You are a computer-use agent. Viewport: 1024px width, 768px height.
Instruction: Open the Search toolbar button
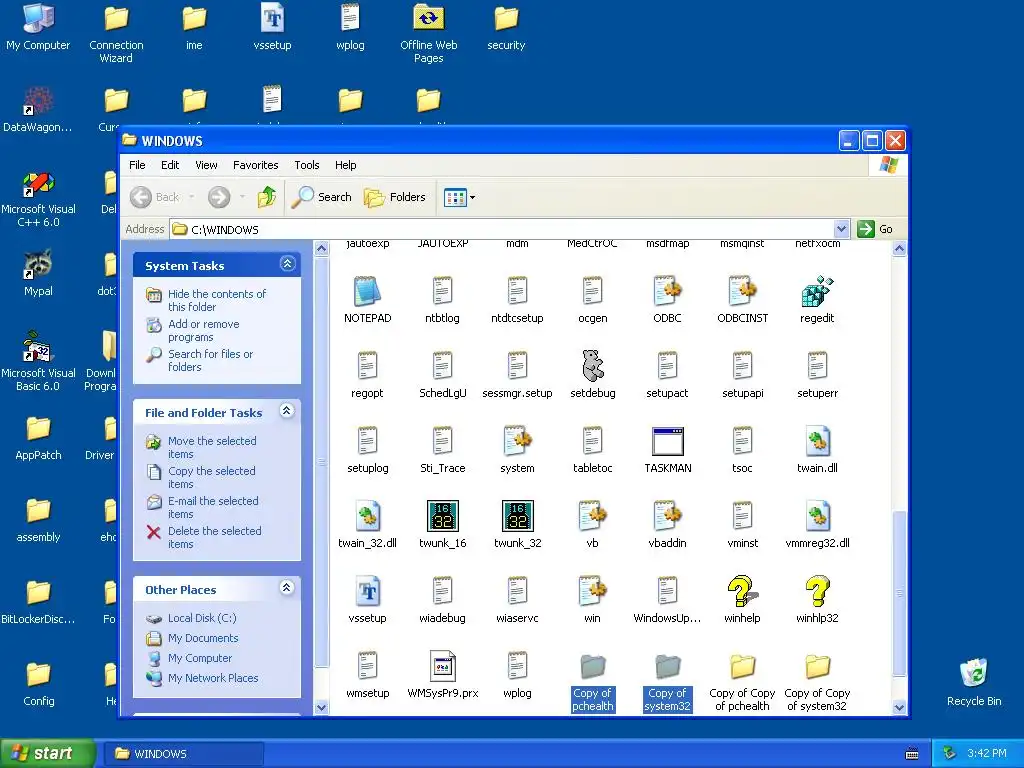click(x=322, y=197)
